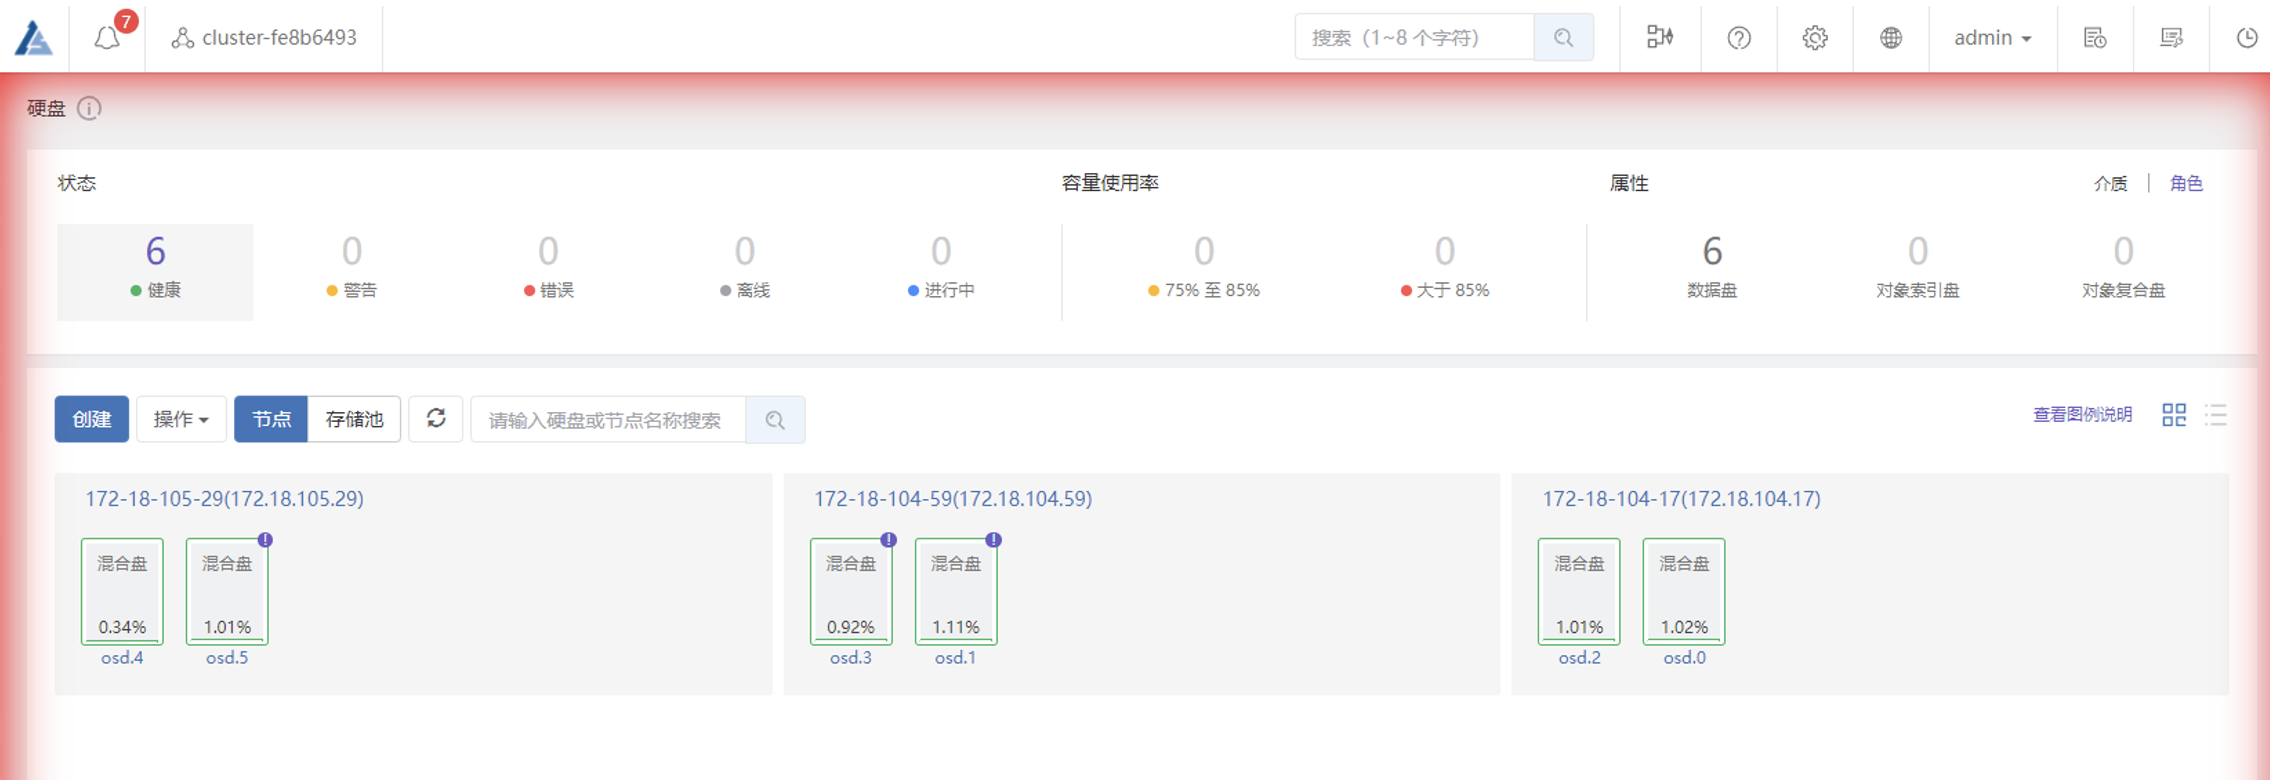Switch to list view layout
Screen dimensions: 2270x780
(x=2216, y=415)
